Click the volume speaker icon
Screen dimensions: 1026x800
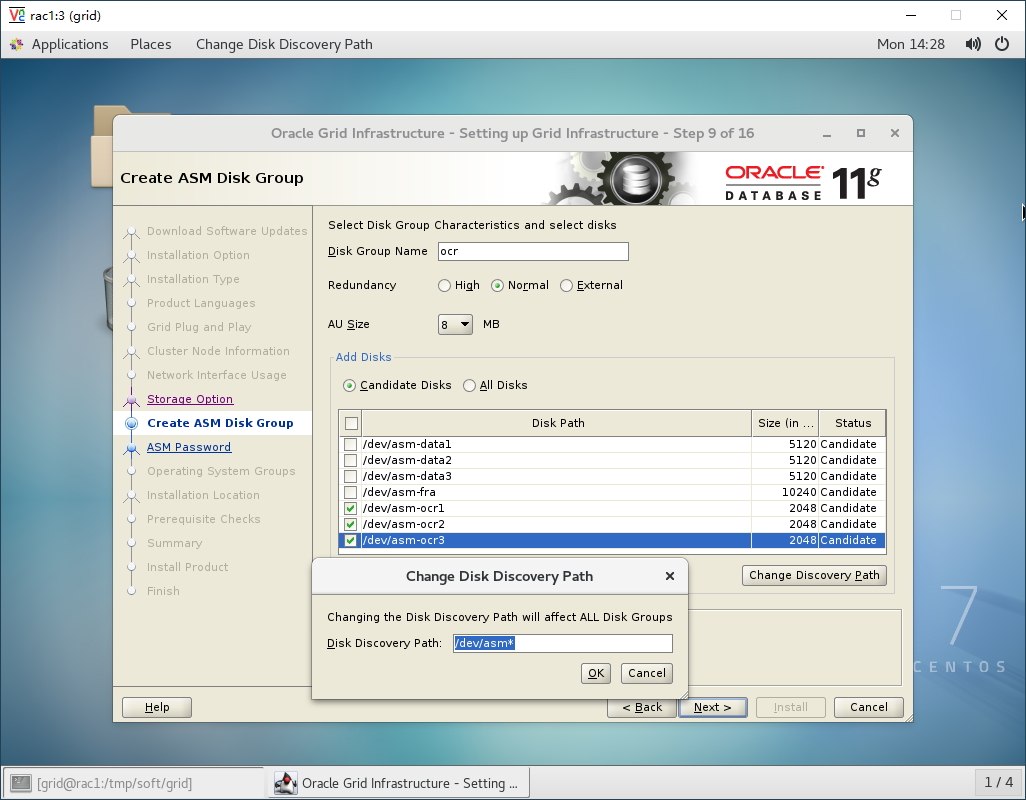click(x=973, y=44)
